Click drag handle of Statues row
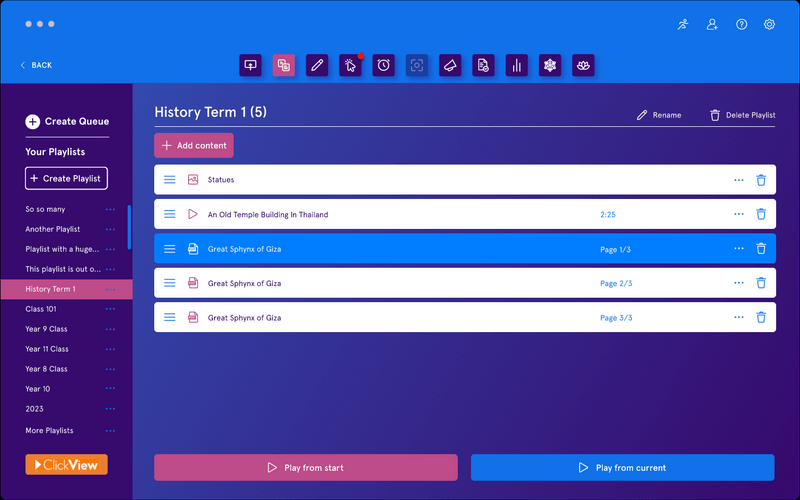 point(169,180)
